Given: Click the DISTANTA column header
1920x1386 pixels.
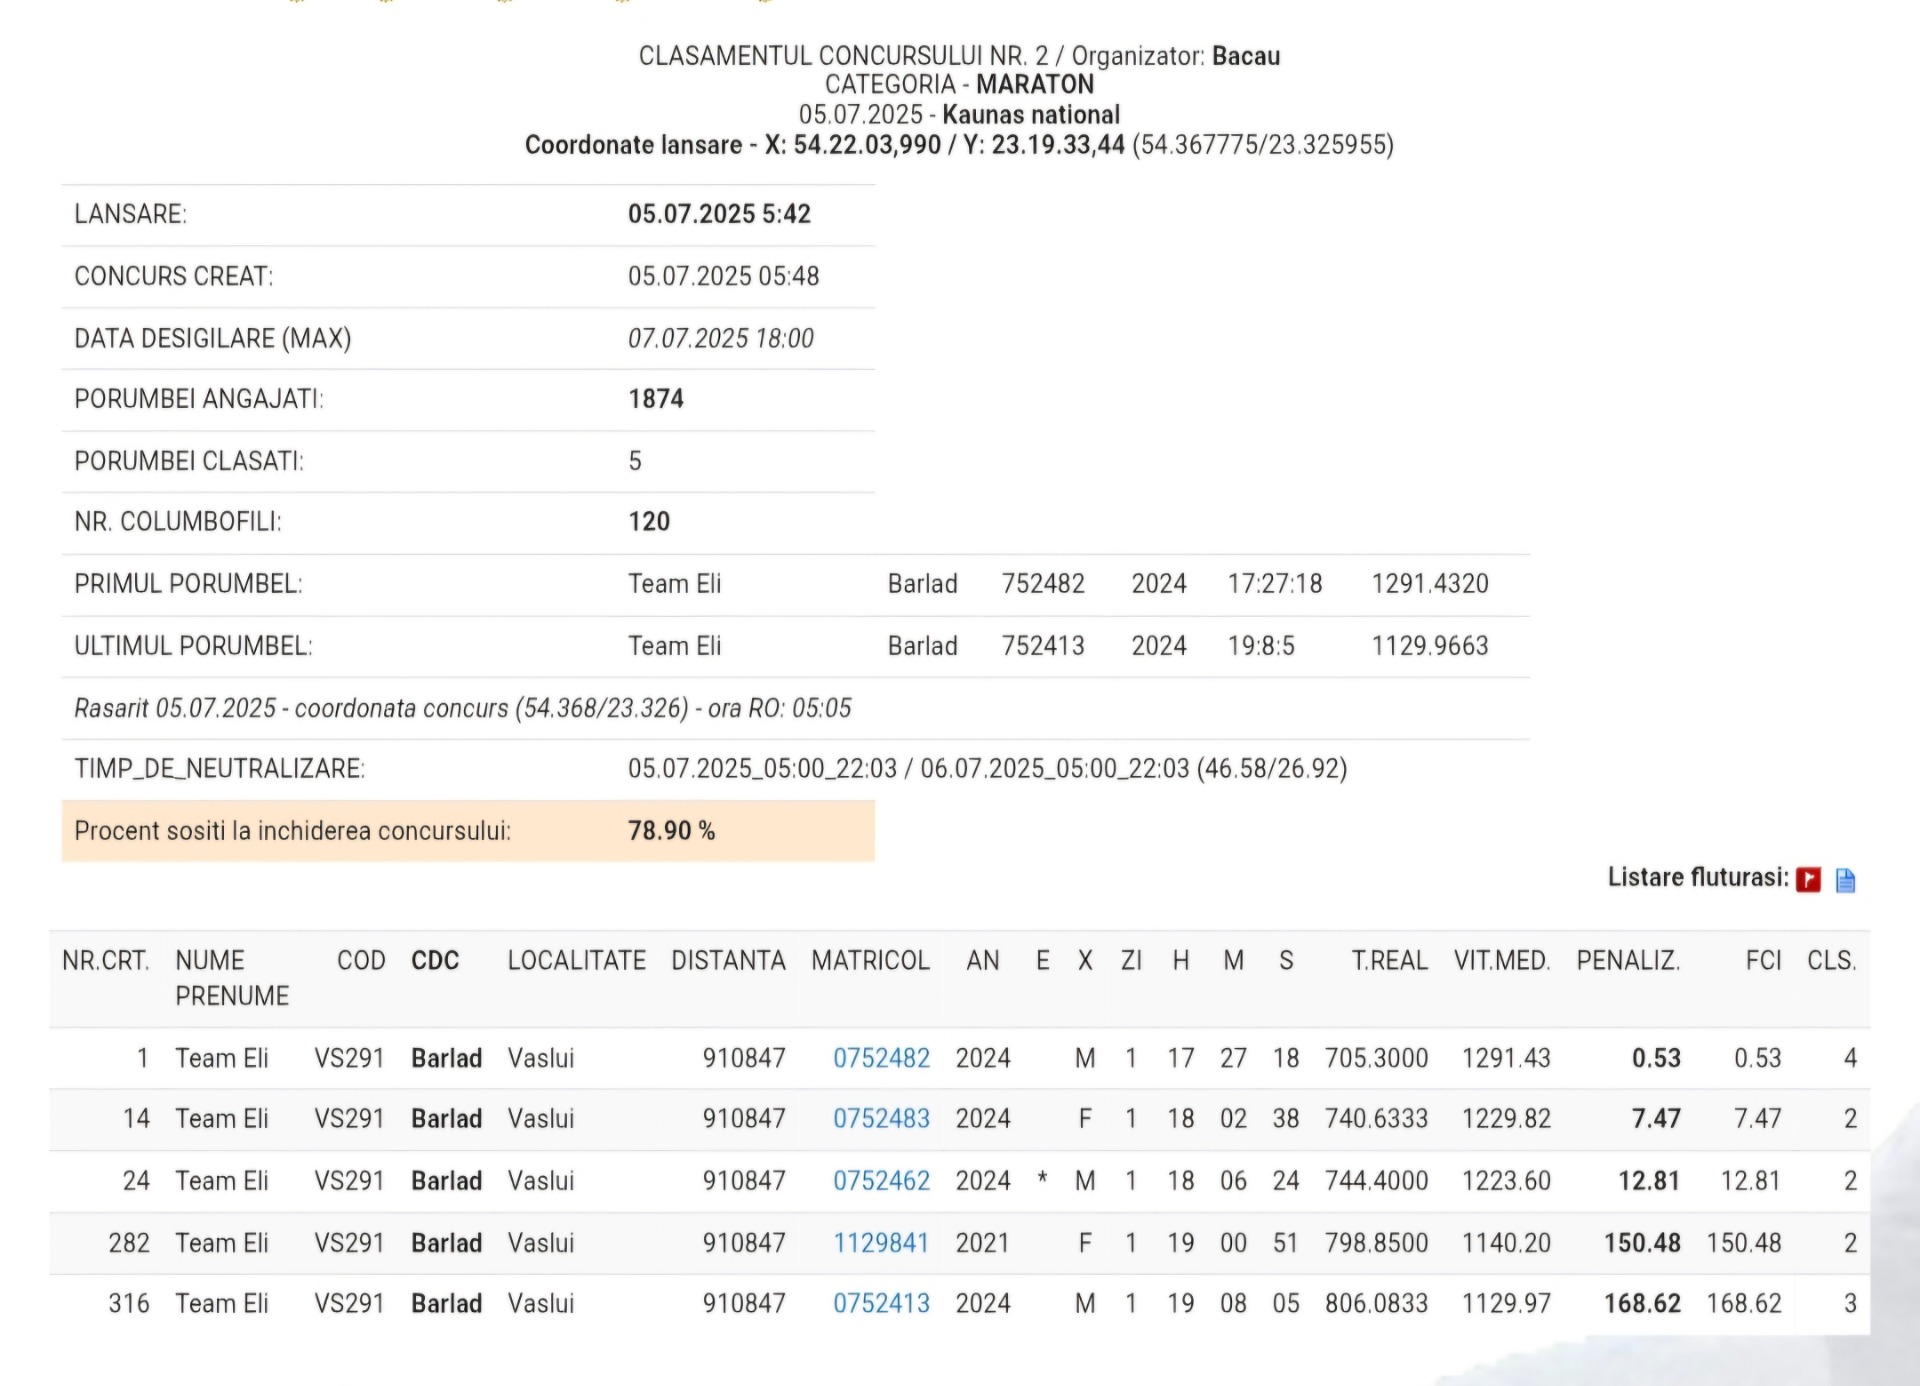Looking at the screenshot, I should click(728, 960).
